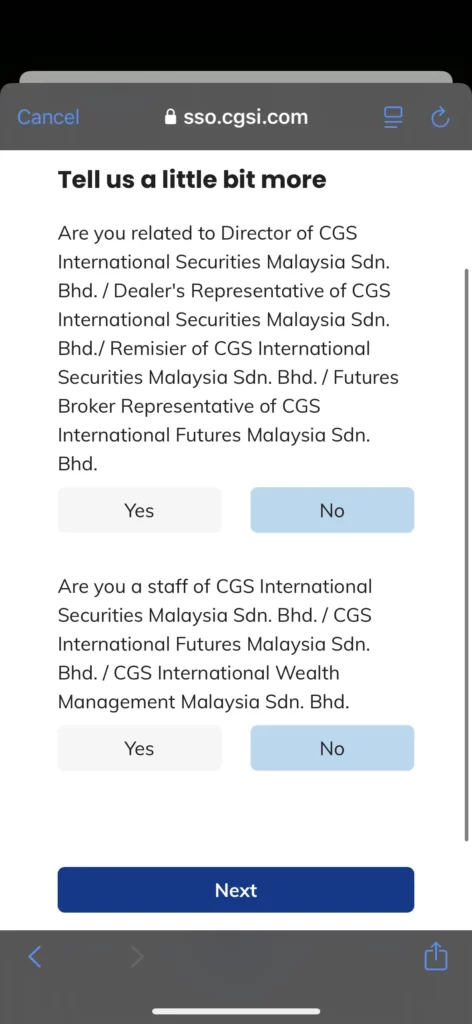Viewport: 472px width, 1024px height.
Task: Tap the padlock icon beside the URL
Action: click(170, 117)
